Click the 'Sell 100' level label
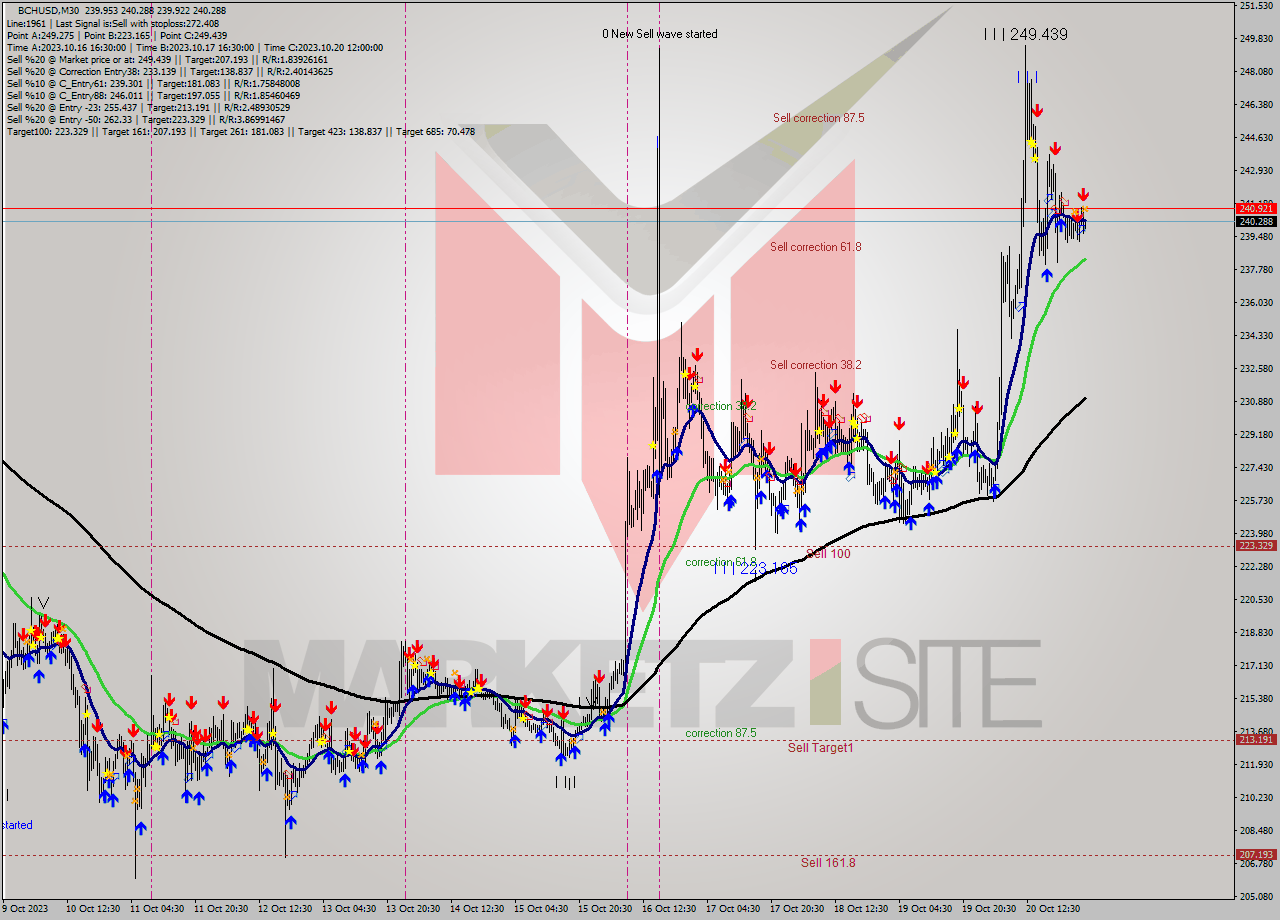Screen dimensions: 1280x920 pyautogui.click(x=828, y=553)
